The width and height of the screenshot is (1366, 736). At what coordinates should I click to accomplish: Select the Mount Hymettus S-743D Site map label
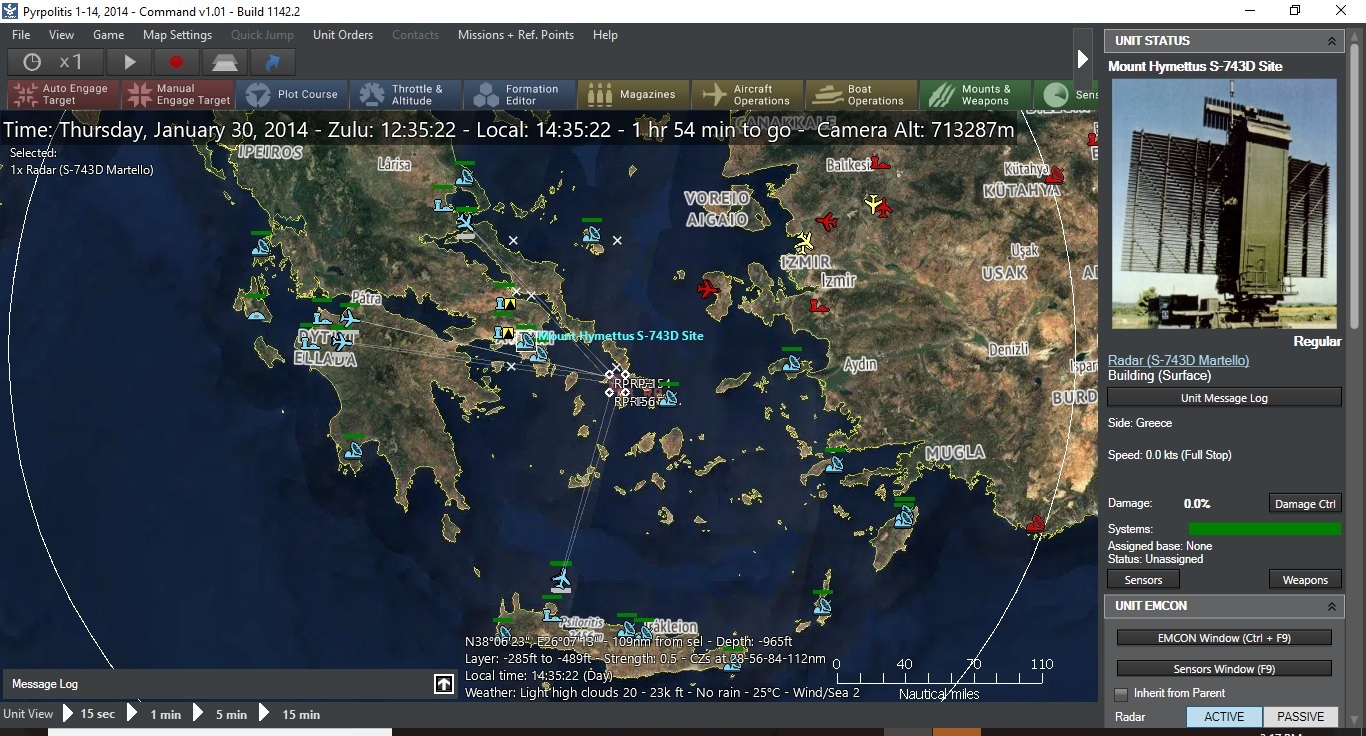coord(621,336)
